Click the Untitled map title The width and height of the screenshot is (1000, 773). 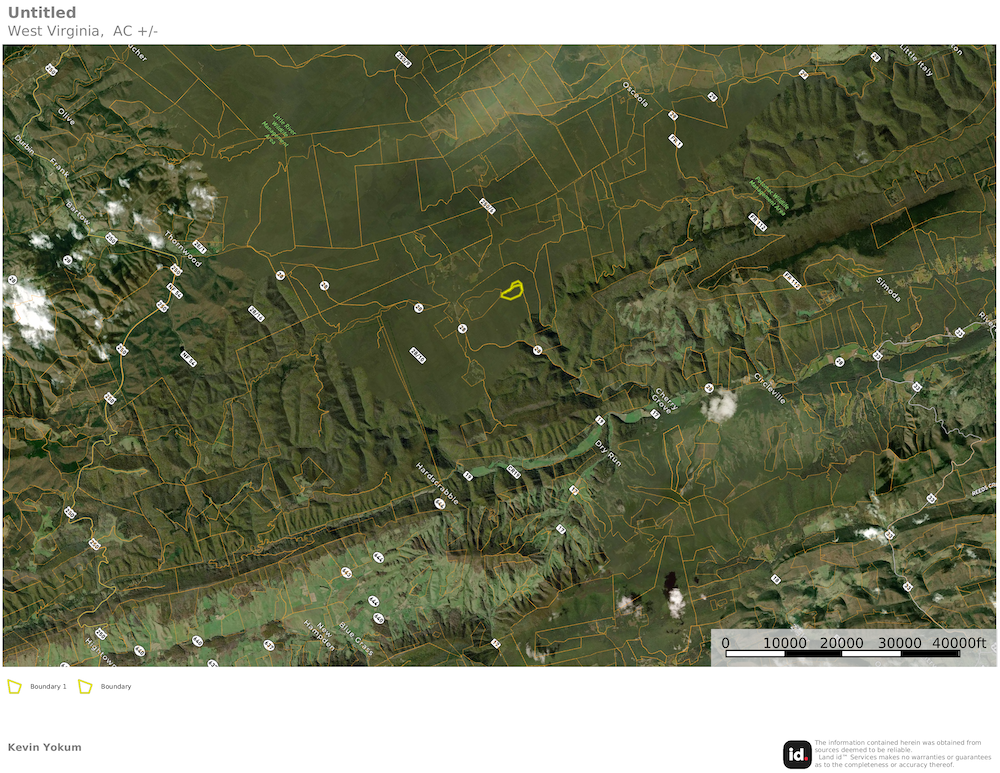pyautogui.click(x=41, y=13)
